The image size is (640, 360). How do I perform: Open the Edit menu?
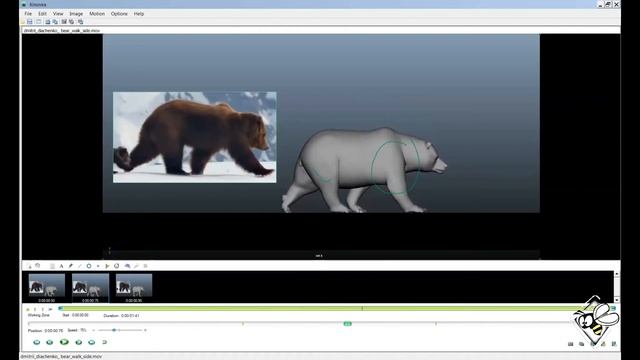pos(42,14)
